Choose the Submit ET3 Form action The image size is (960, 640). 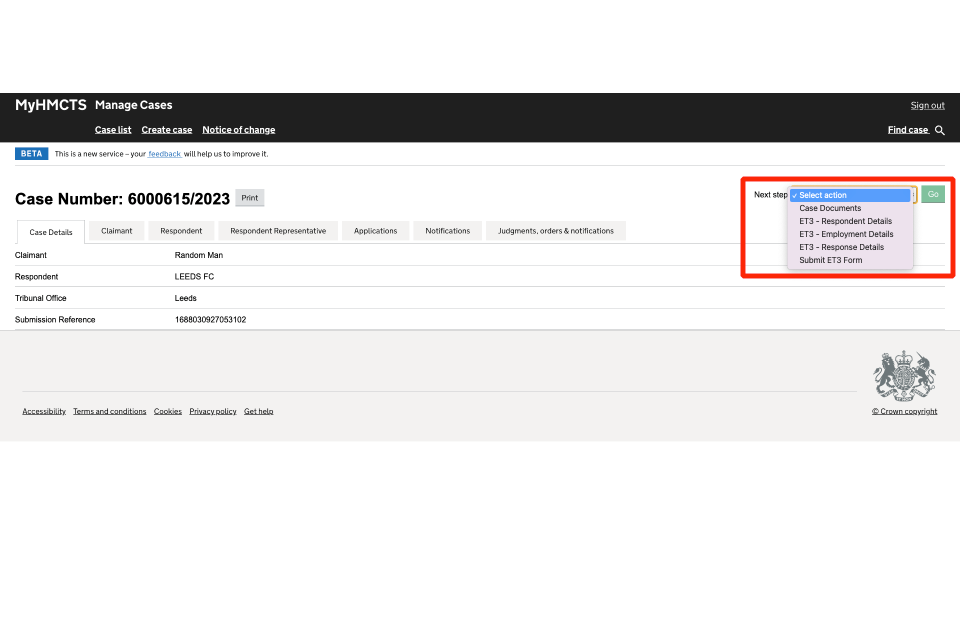tap(830, 260)
